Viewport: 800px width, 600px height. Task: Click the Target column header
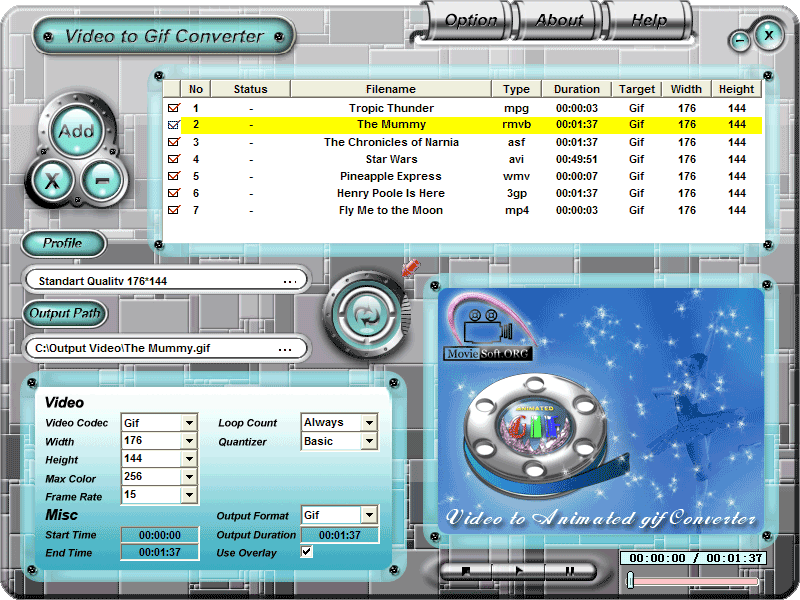637,89
